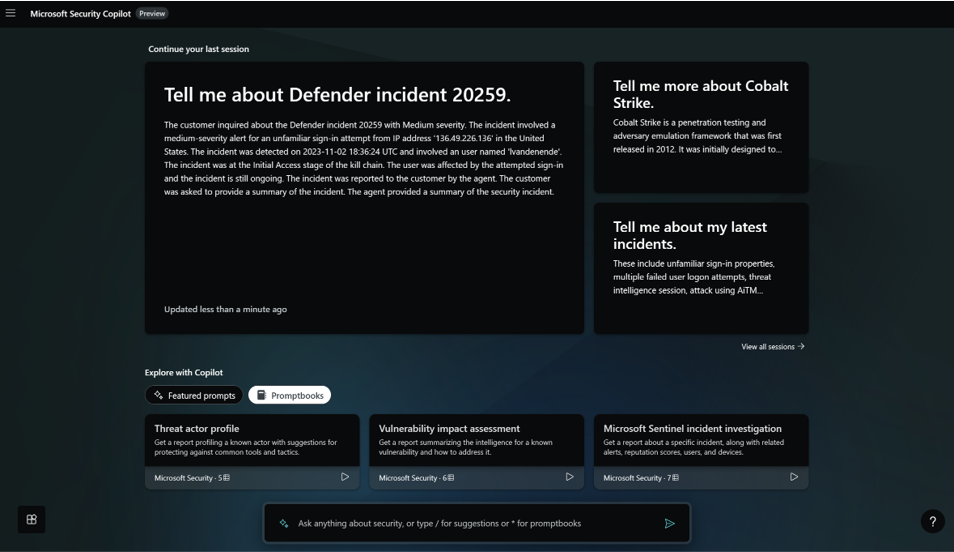Run the Threat actor profile promptbook
This screenshot has width=954, height=552.
(x=345, y=477)
